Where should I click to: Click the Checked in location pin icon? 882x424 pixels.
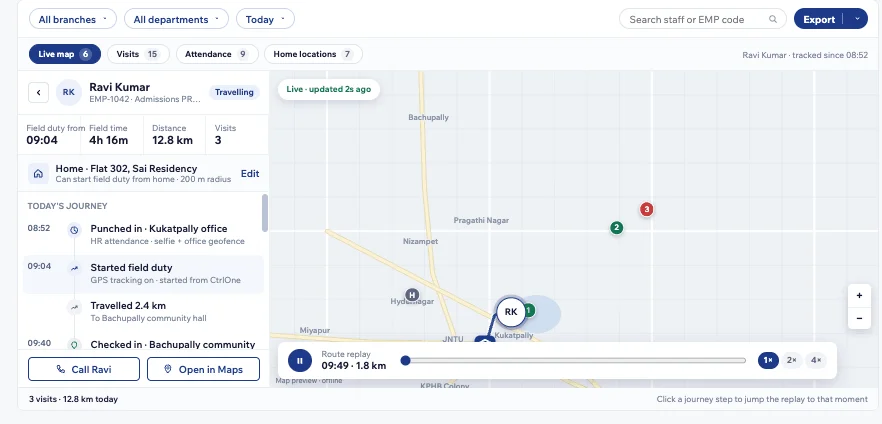click(74, 344)
